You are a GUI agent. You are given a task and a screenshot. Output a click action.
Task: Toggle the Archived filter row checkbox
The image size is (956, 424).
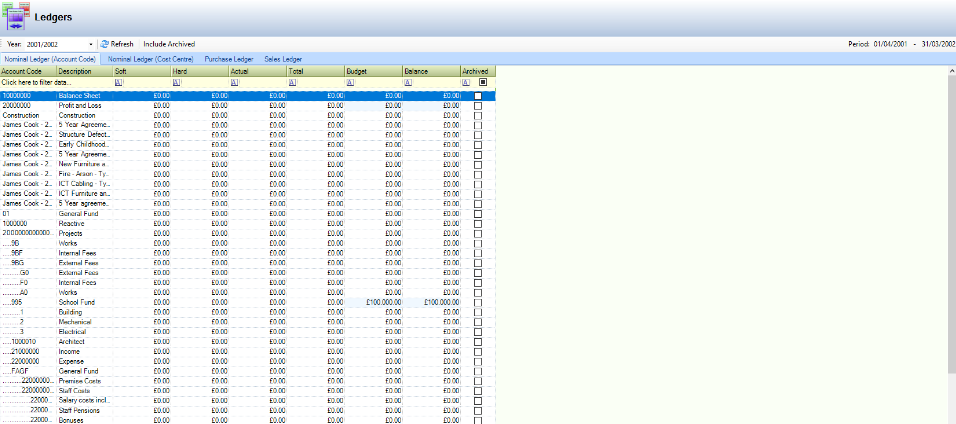(x=482, y=83)
